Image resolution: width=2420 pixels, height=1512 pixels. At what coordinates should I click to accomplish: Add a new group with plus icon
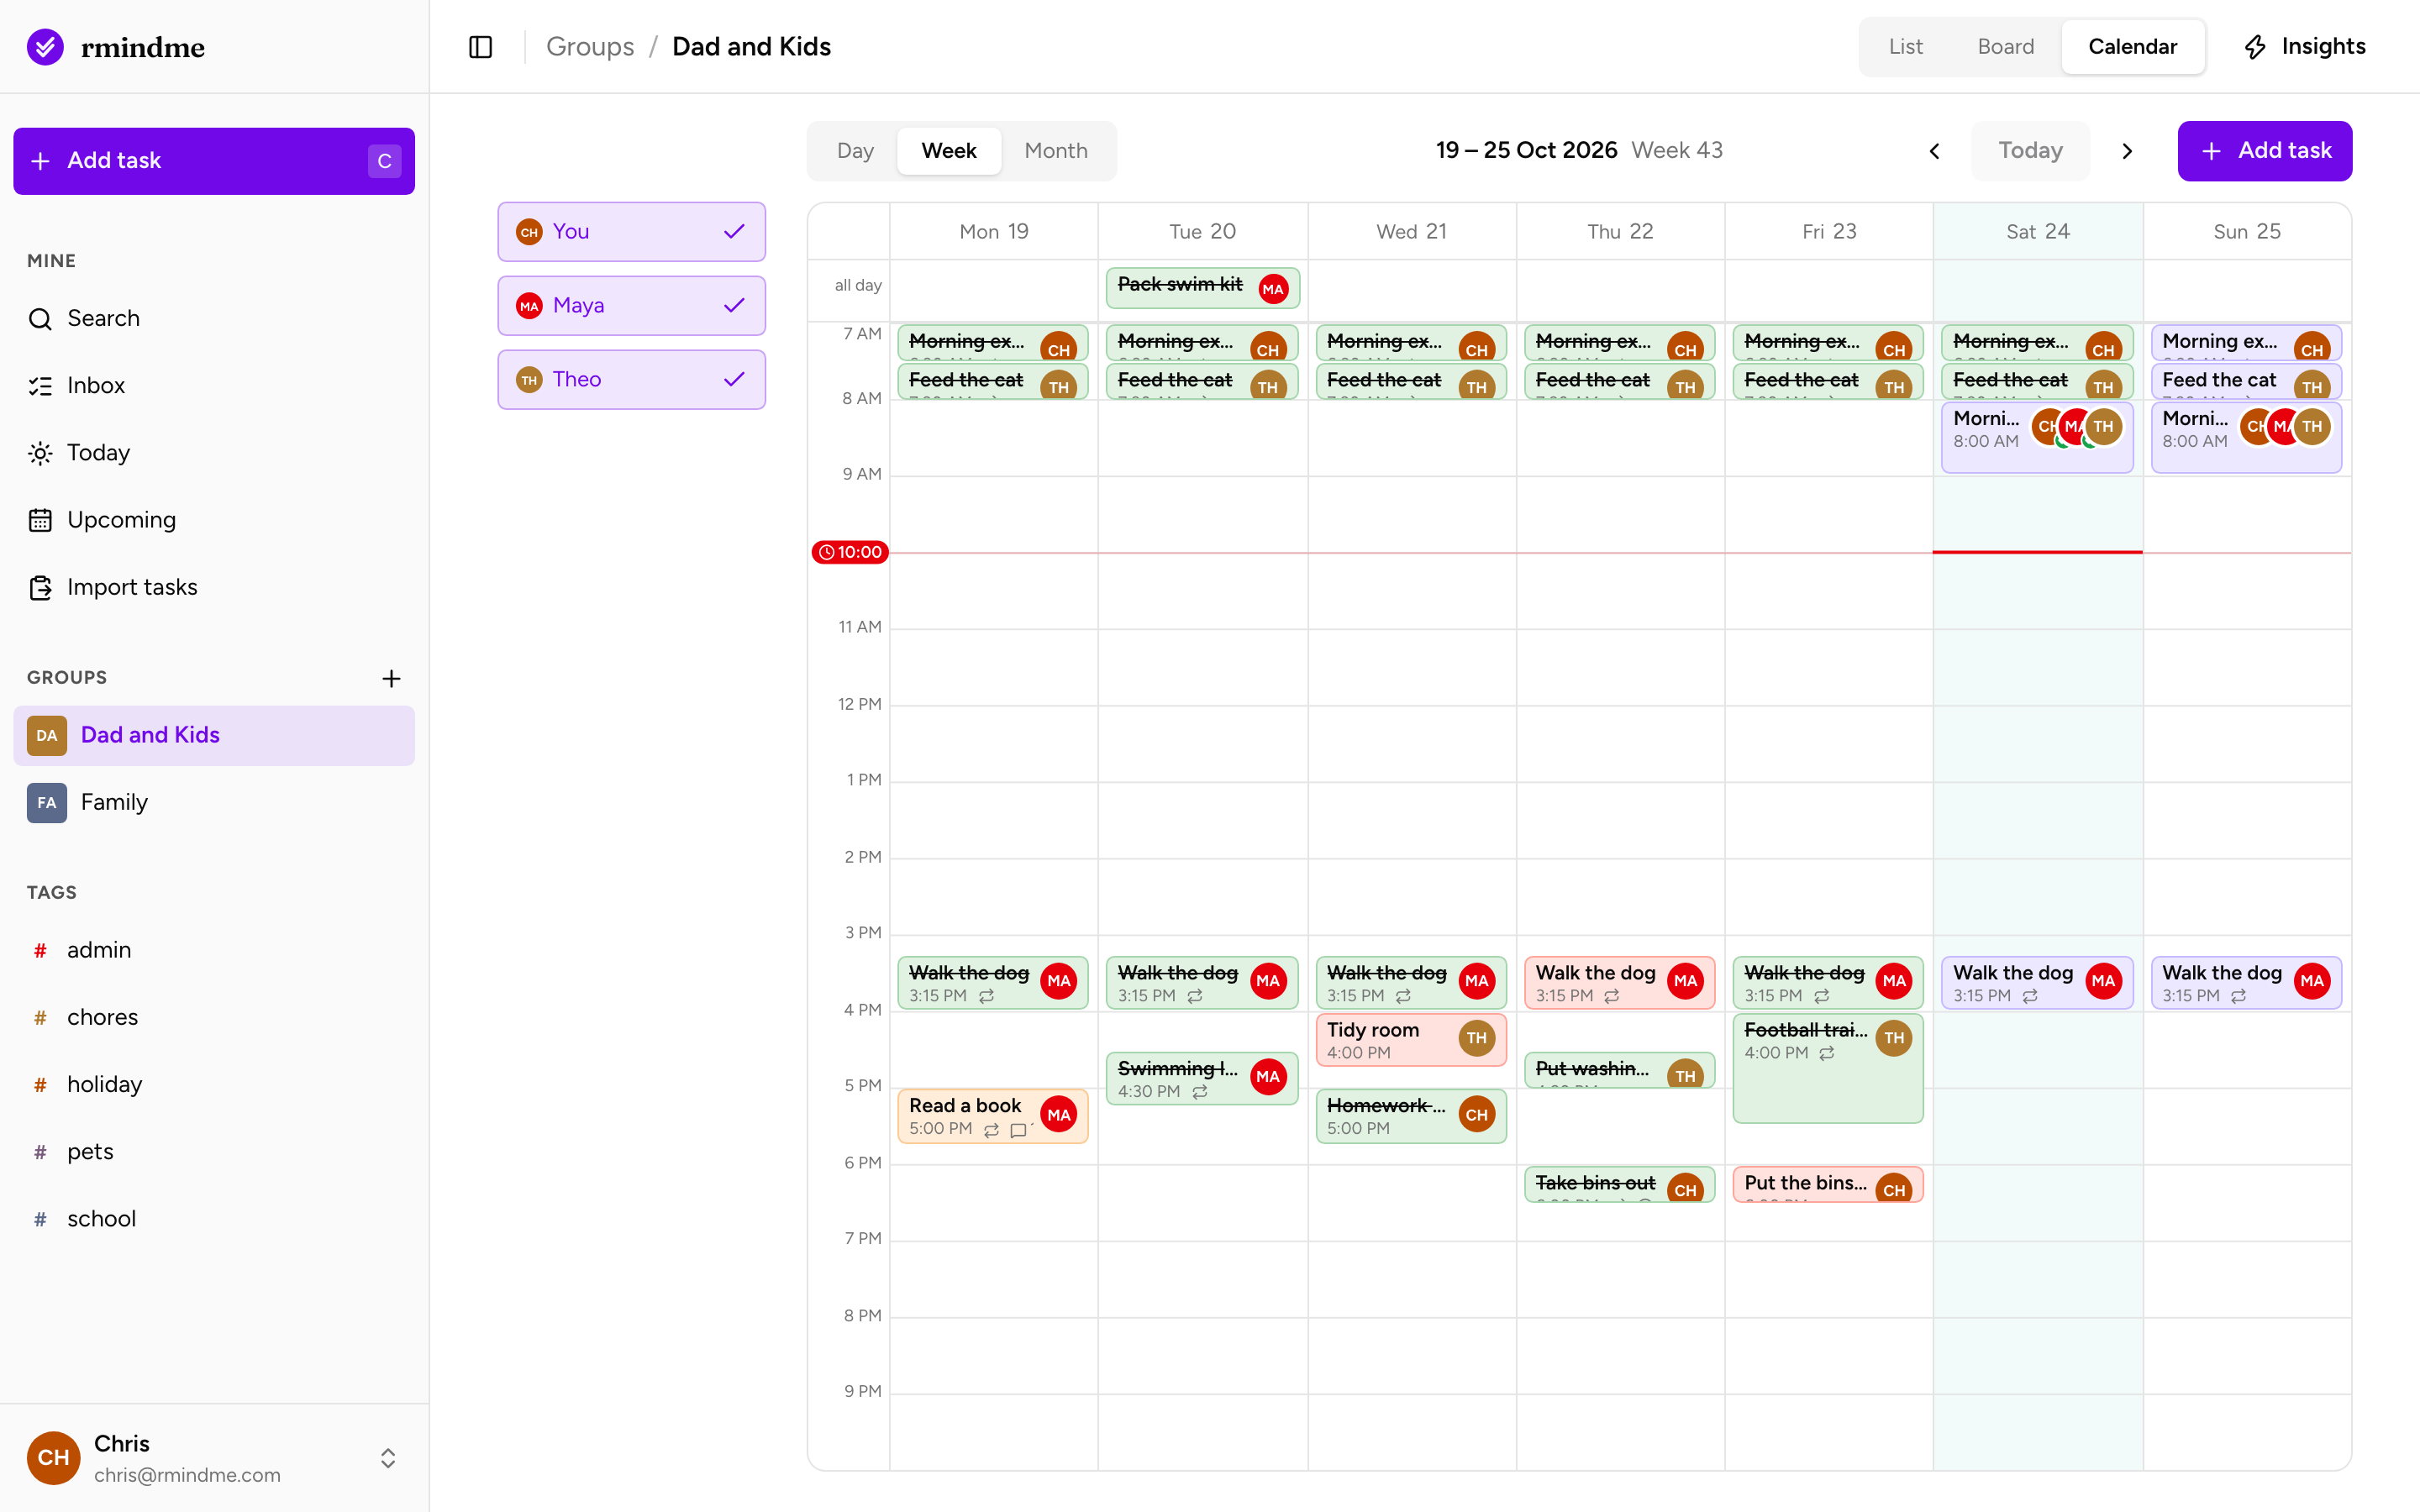point(391,678)
